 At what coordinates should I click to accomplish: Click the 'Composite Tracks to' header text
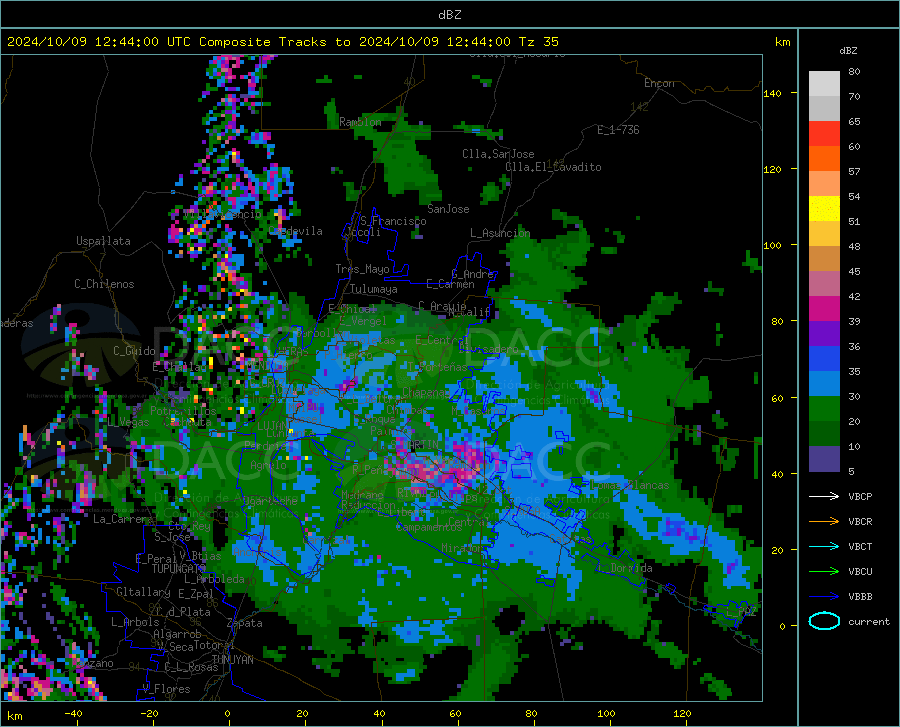pos(274,42)
